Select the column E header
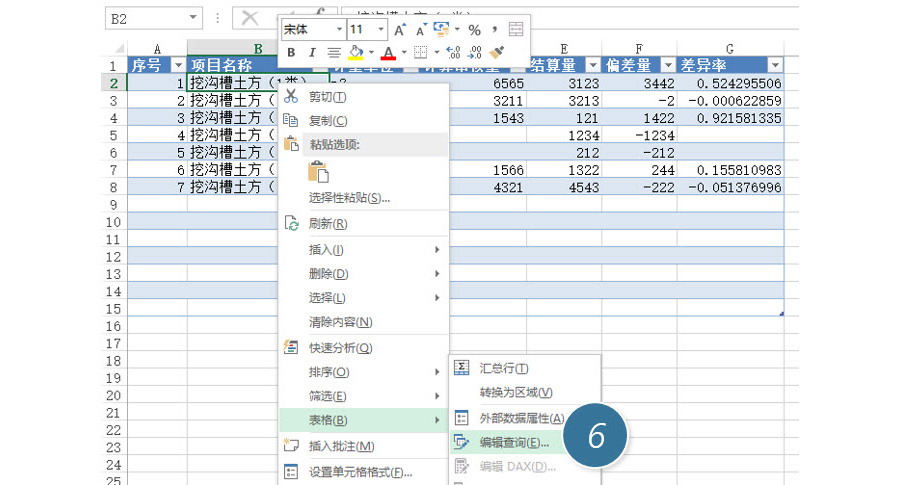The image size is (900, 485). pyautogui.click(x=564, y=49)
